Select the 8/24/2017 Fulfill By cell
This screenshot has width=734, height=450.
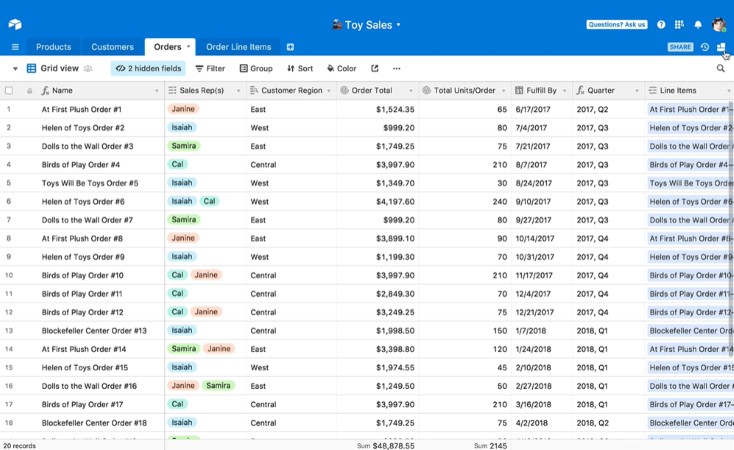click(x=542, y=183)
